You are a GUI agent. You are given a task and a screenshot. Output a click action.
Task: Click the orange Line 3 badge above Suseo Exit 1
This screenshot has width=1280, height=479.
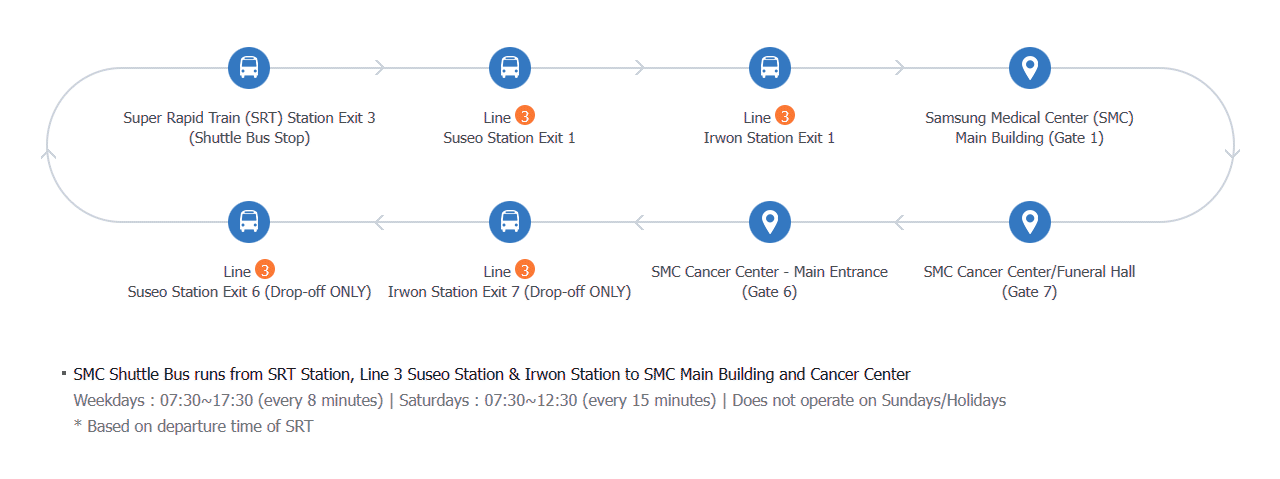click(x=525, y=117)
